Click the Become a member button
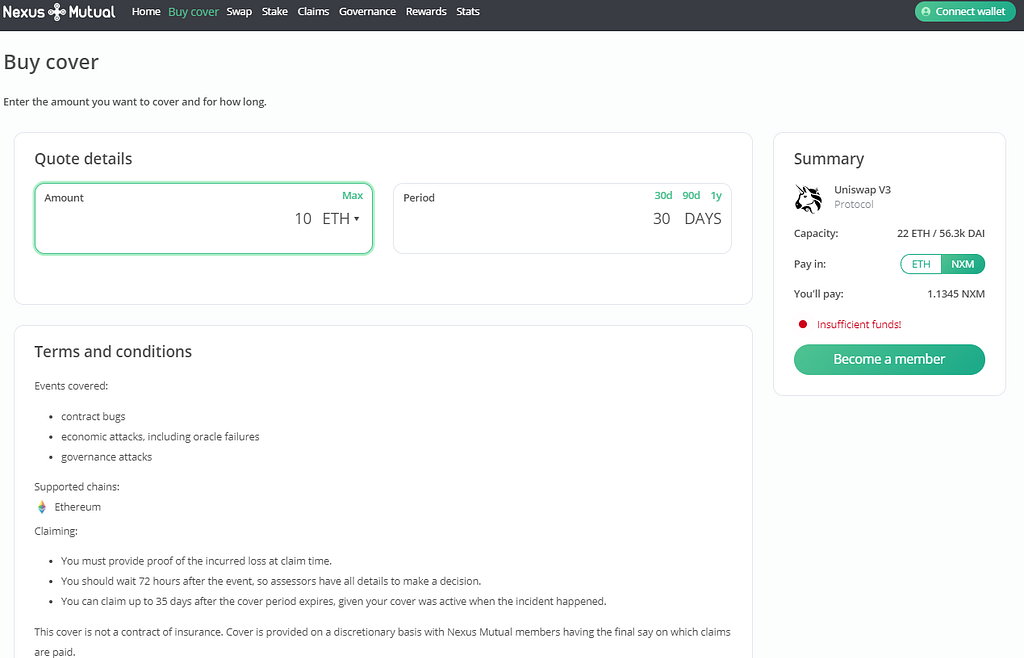This screenshot has width=1024, height=658. click(x=889, y=360)
